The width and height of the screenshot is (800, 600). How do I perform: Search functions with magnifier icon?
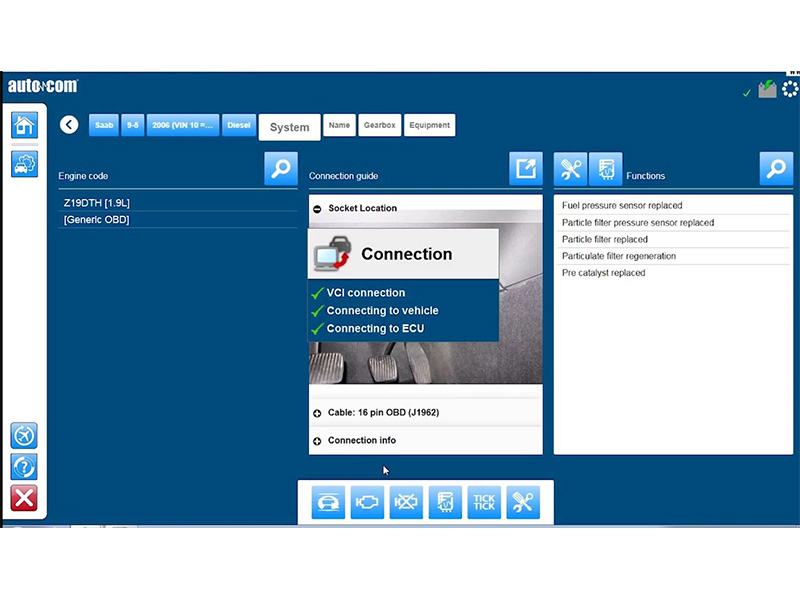click(x=776, y=168)
